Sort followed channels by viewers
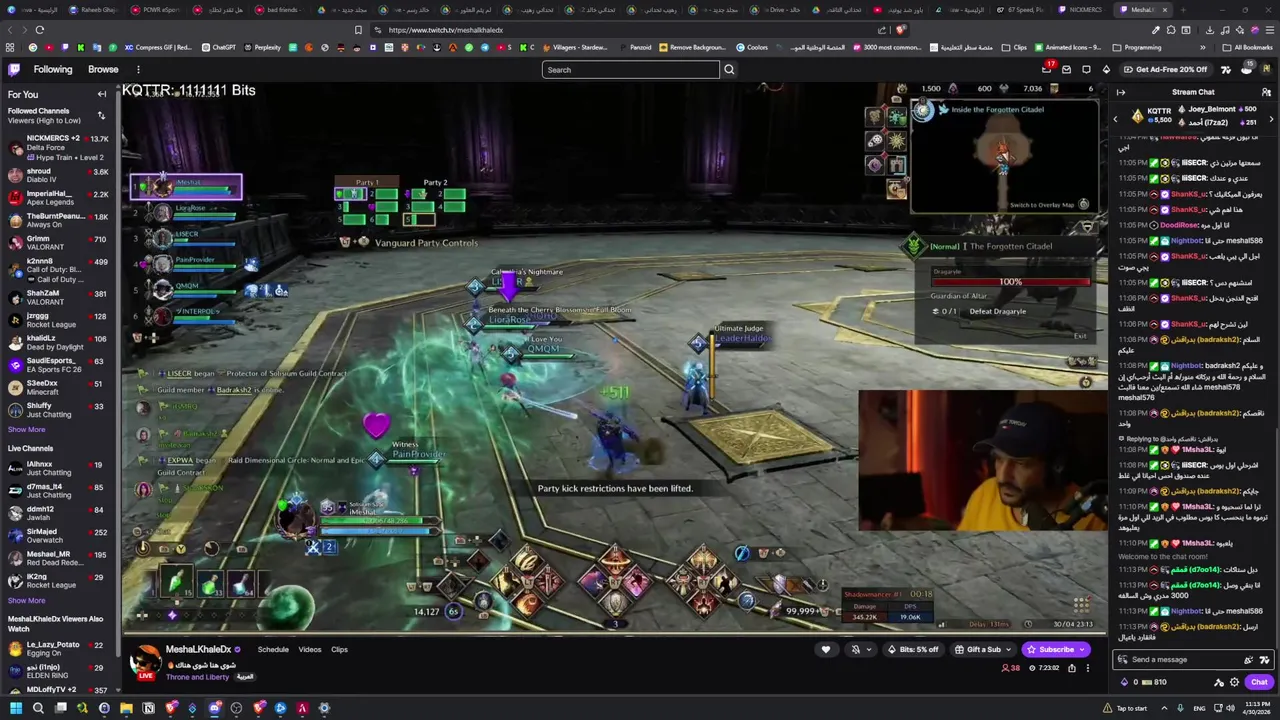The width and height of the screenshot is (1280, 720). click(x=101, y=115)
